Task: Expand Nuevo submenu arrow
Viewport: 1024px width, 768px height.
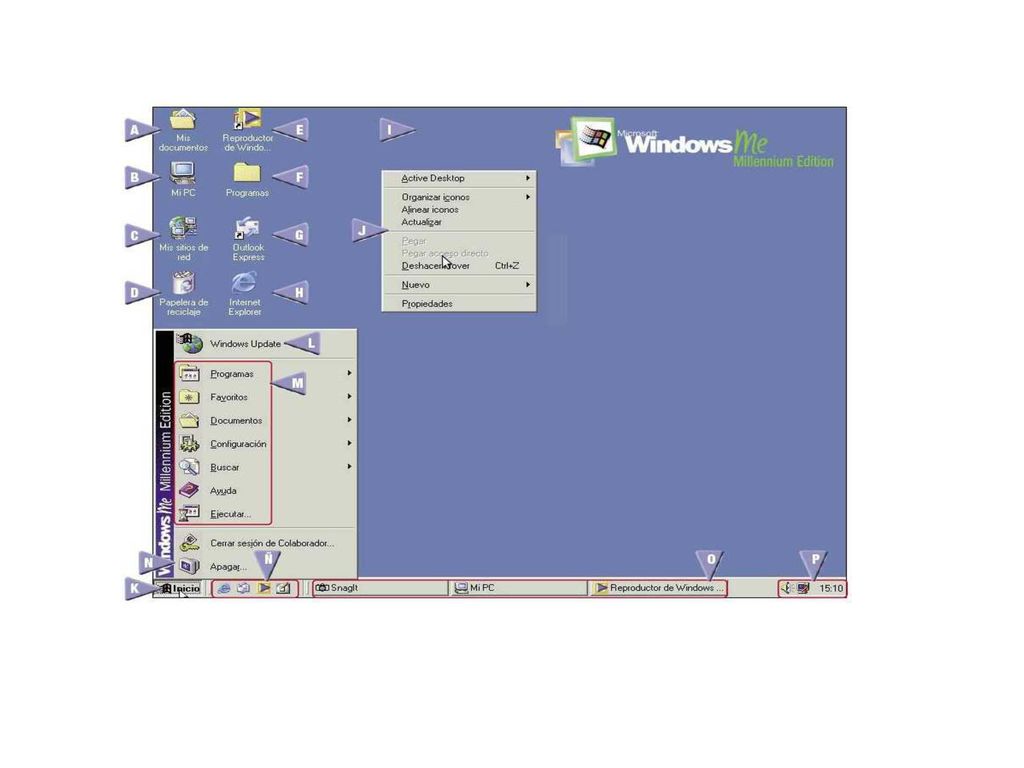Action: [528, 285]
